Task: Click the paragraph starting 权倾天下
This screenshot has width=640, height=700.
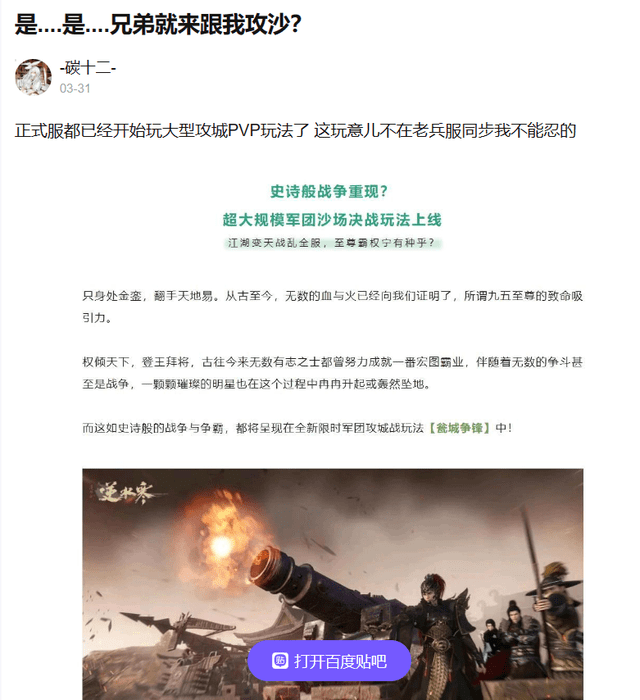Action: click(332, 373)
